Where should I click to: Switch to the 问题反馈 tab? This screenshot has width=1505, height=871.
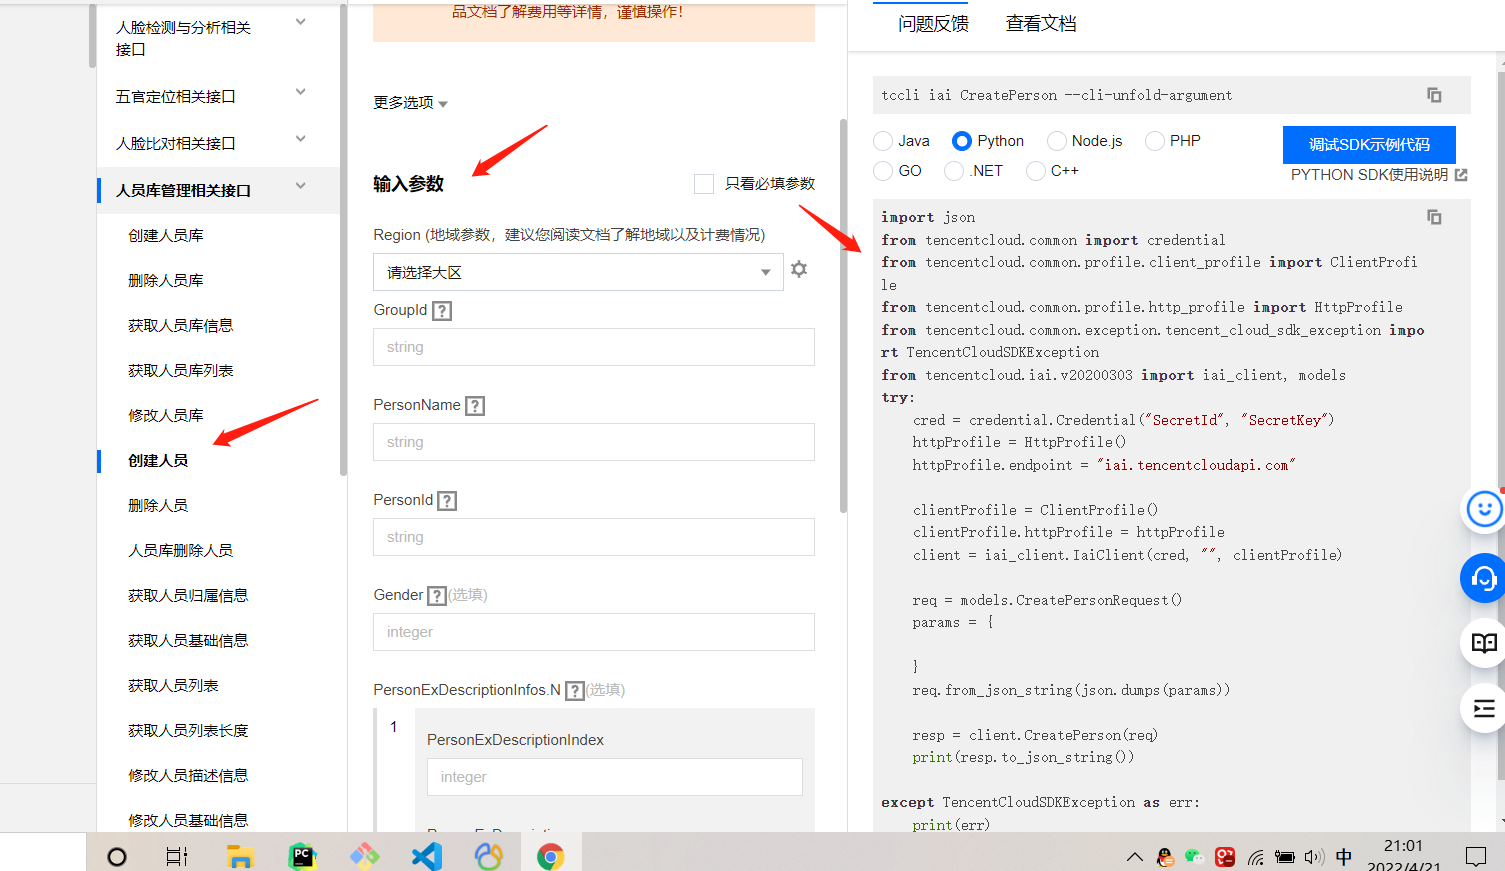[x=932, y=23]
